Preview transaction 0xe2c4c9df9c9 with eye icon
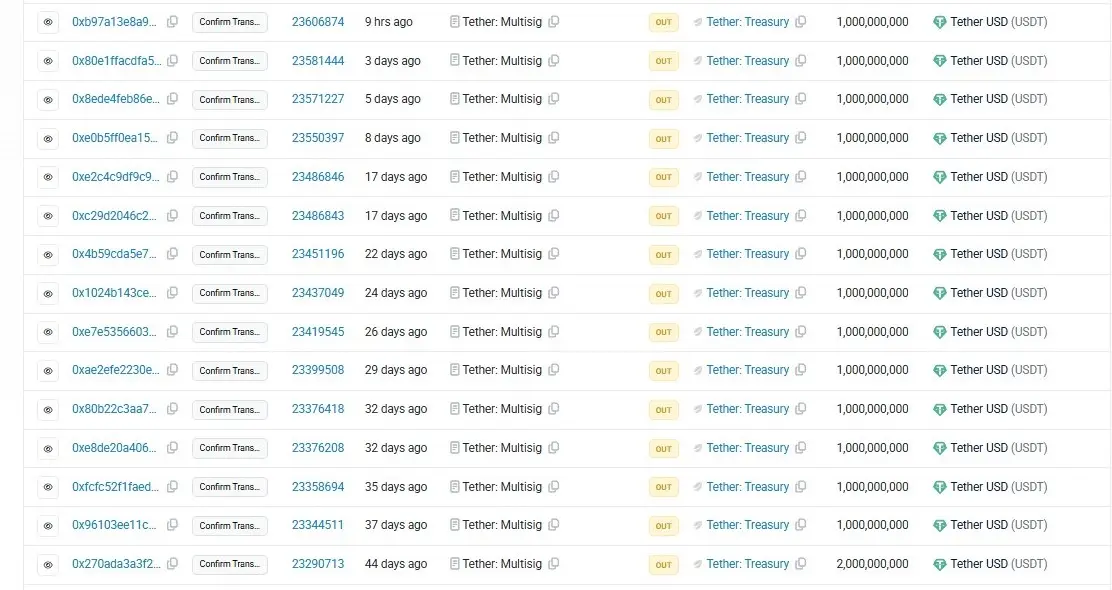1112x590 pixels. pos(48,177)
